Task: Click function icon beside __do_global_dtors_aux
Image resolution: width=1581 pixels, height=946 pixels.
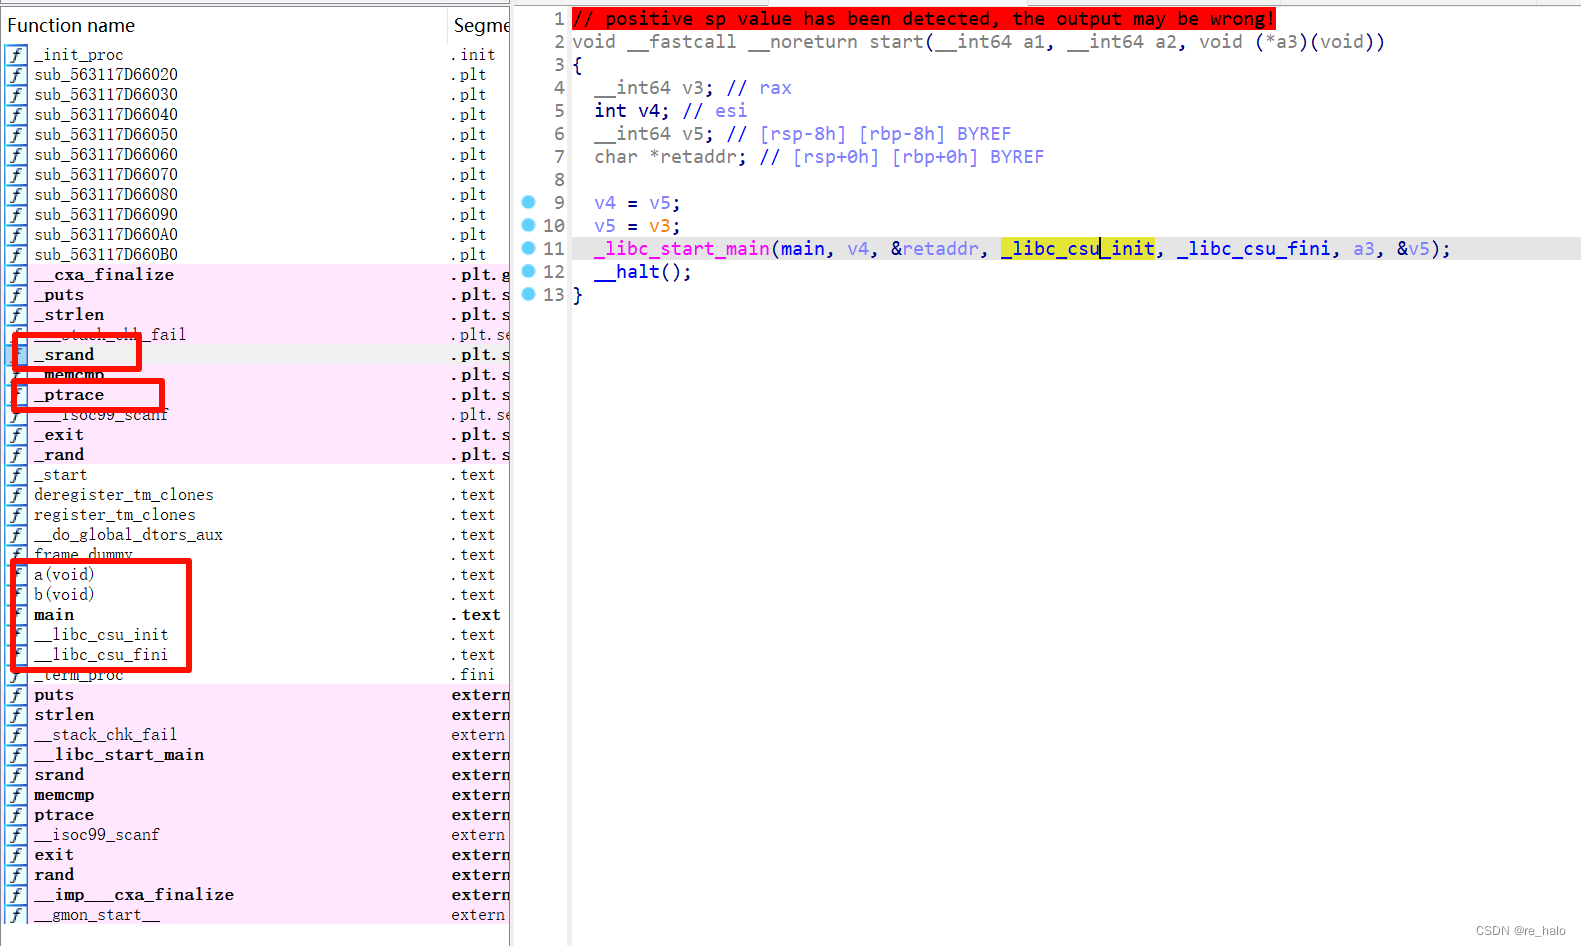Action: point(16,535)
